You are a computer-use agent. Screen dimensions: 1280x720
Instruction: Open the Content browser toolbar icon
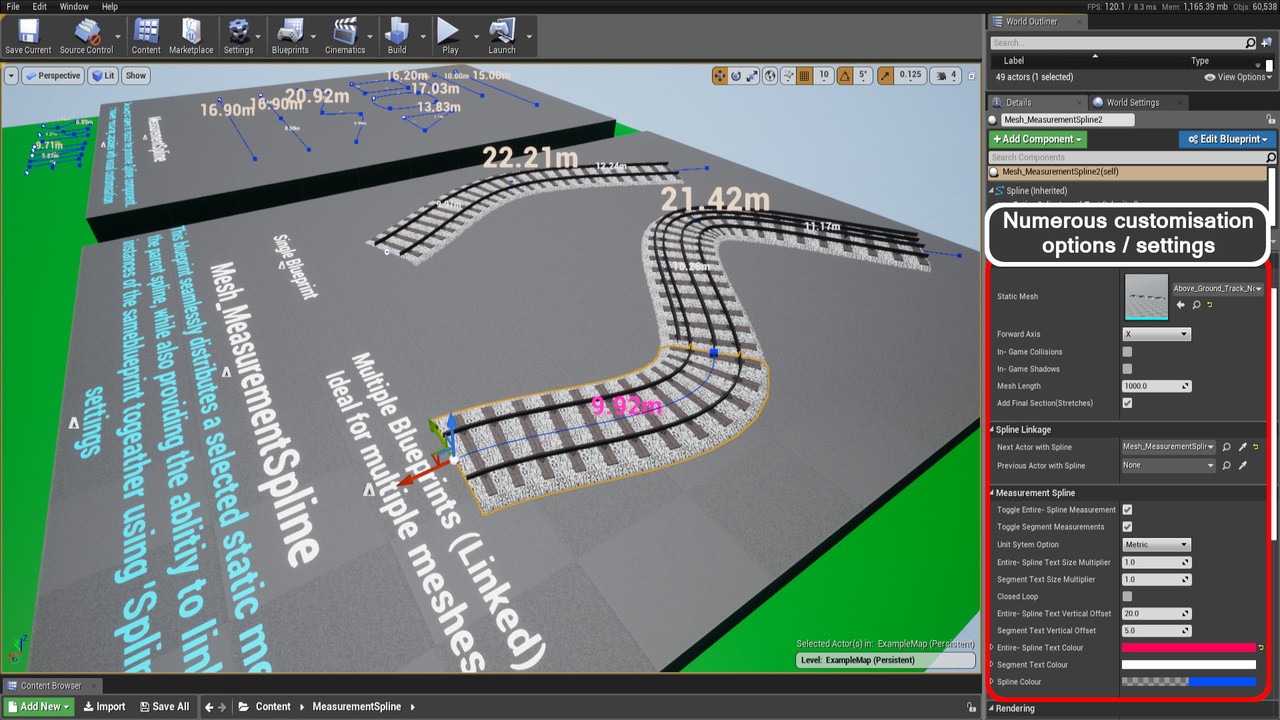point(146,36)
